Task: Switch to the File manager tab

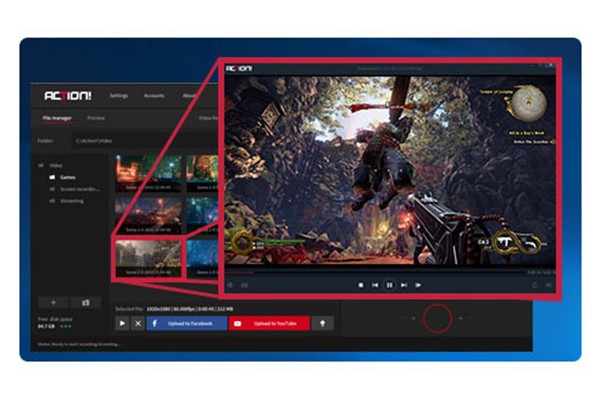Action: point(57,118)
